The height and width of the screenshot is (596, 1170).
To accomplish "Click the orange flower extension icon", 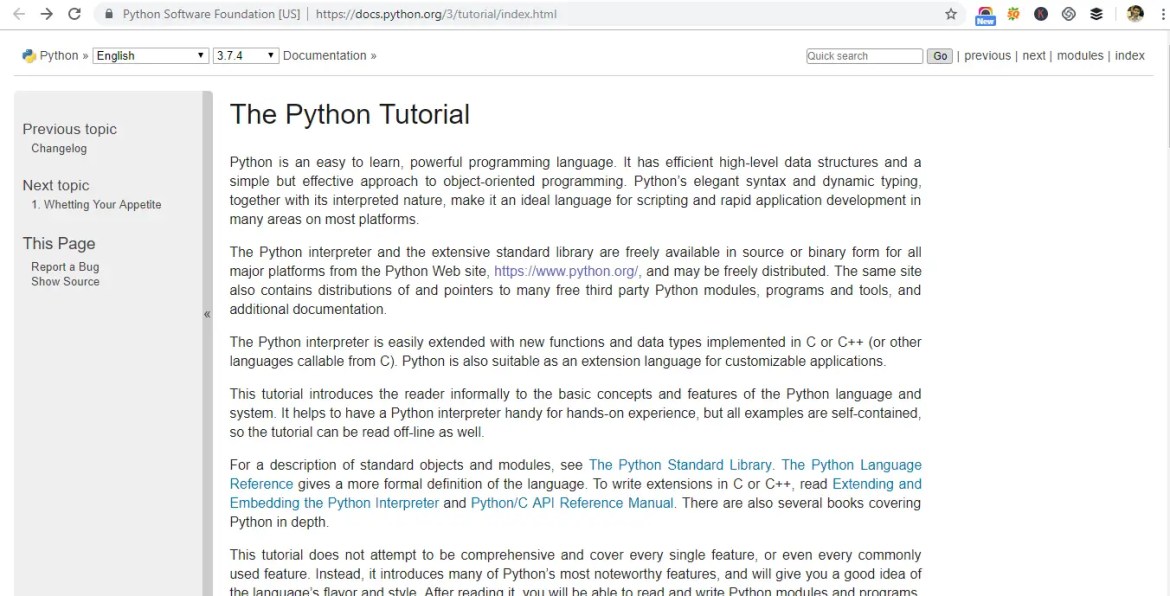I will coord(1013,14).
